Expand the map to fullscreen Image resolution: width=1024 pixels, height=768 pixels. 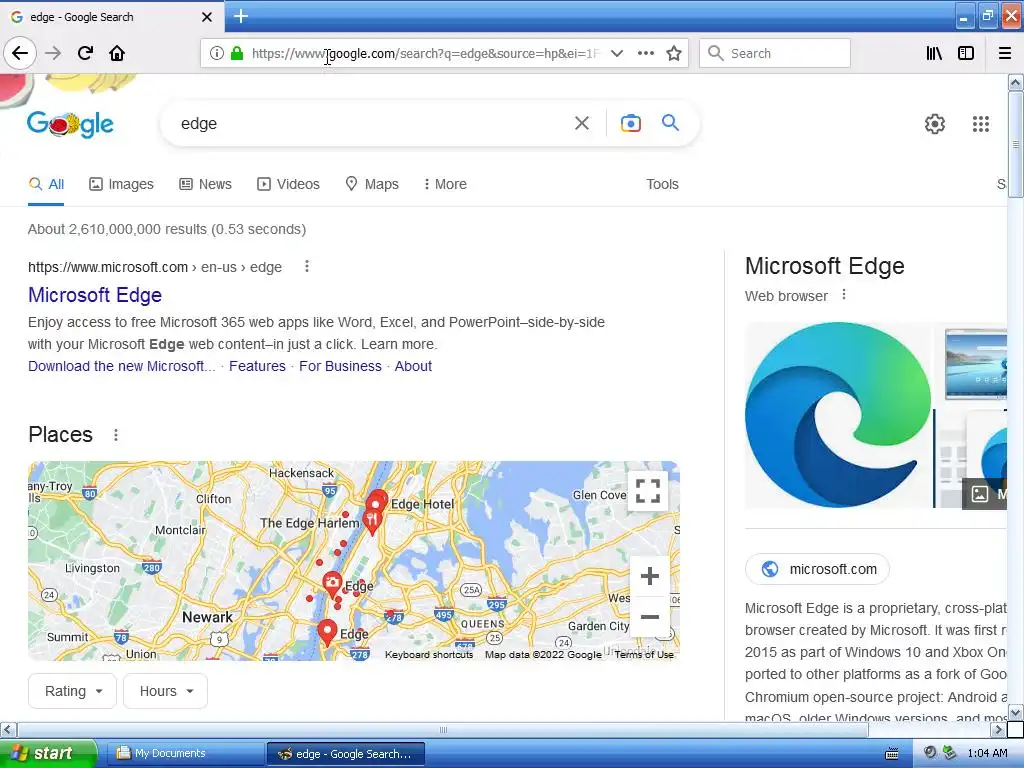[x=648, y=490]
